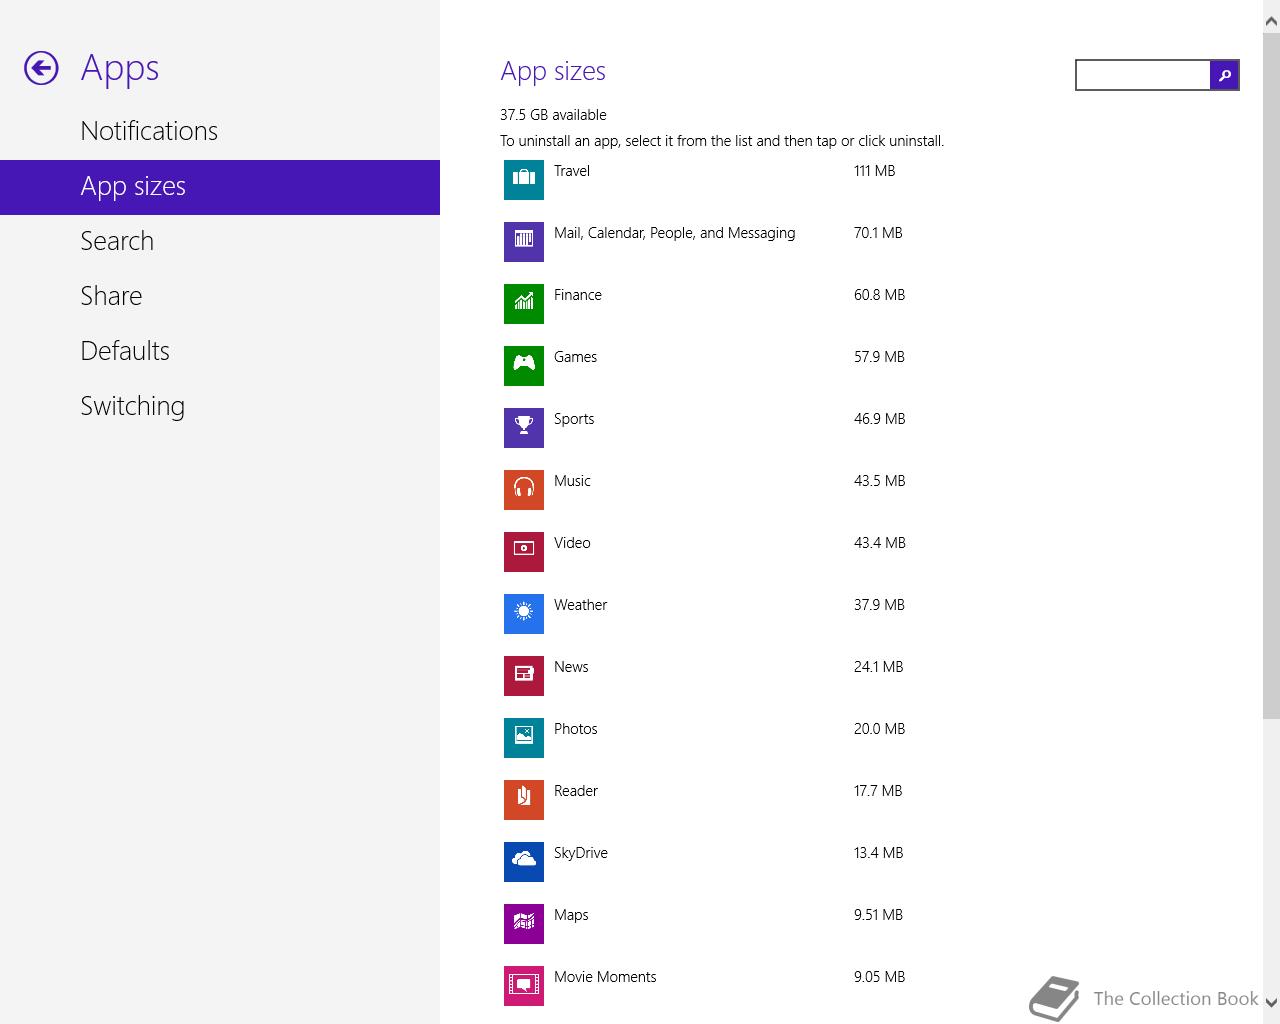Select the Mail, Calendar, People icon
The image size is (1280, 1024).
click(x=524, y=242)
